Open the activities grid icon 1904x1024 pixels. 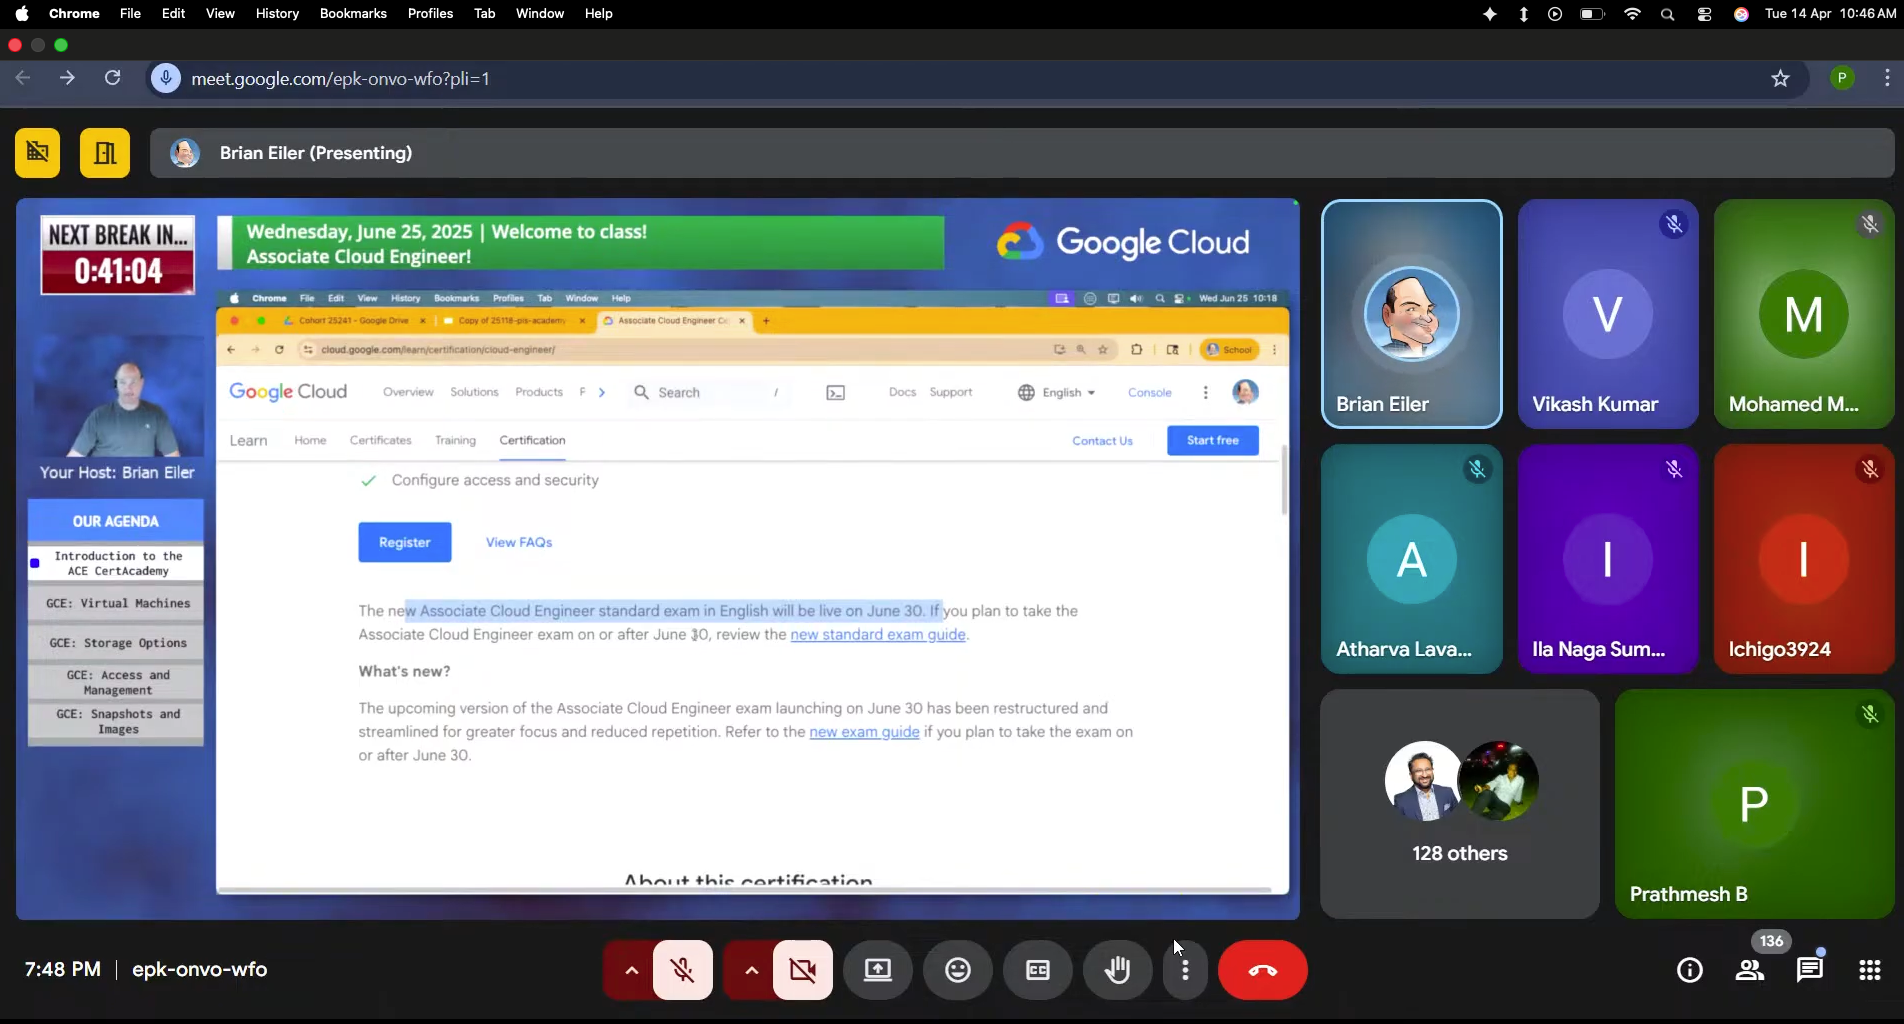(1870, 970)
